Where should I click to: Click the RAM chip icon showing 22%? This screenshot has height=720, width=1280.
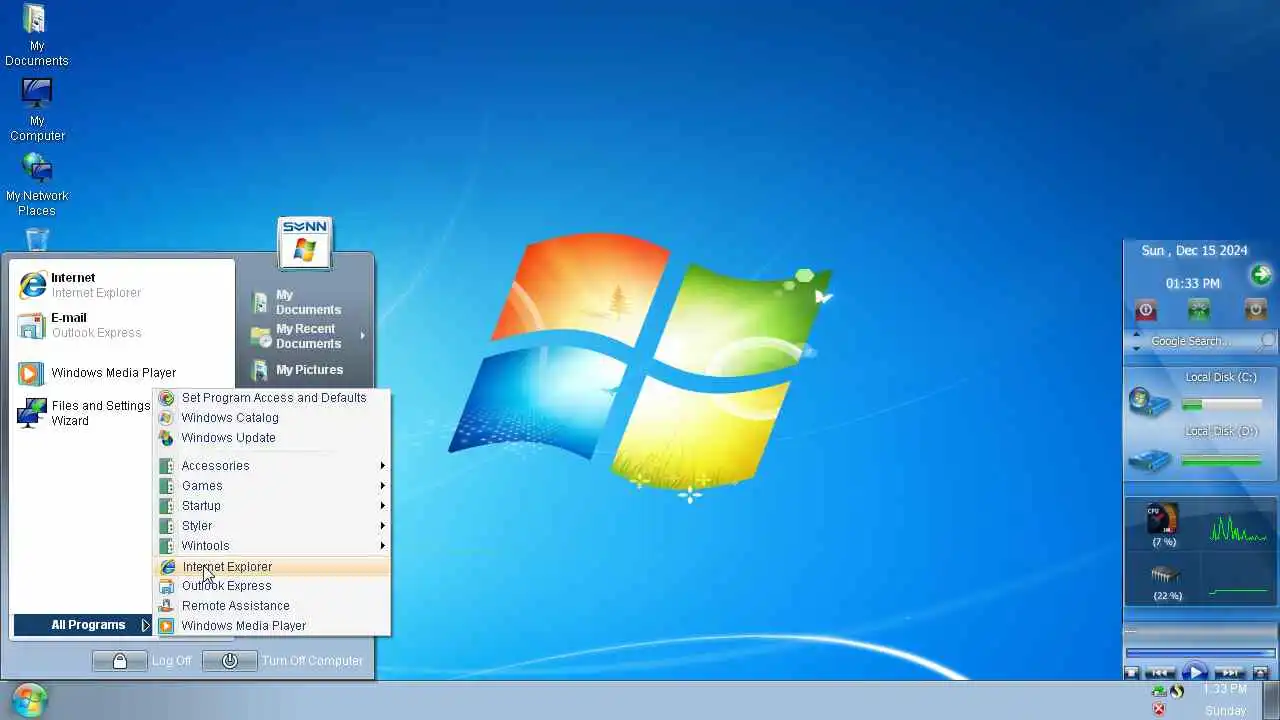[1166, 575]
